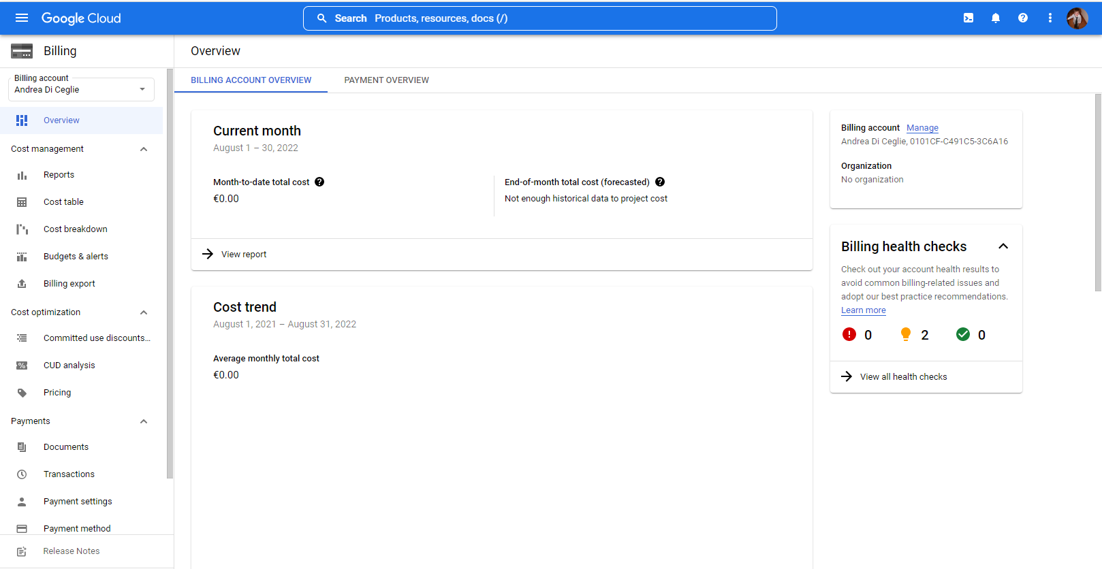Switch to the Payment Overview tab
This screenshot has width=1102, height=569.
click(x=386, y=80)
